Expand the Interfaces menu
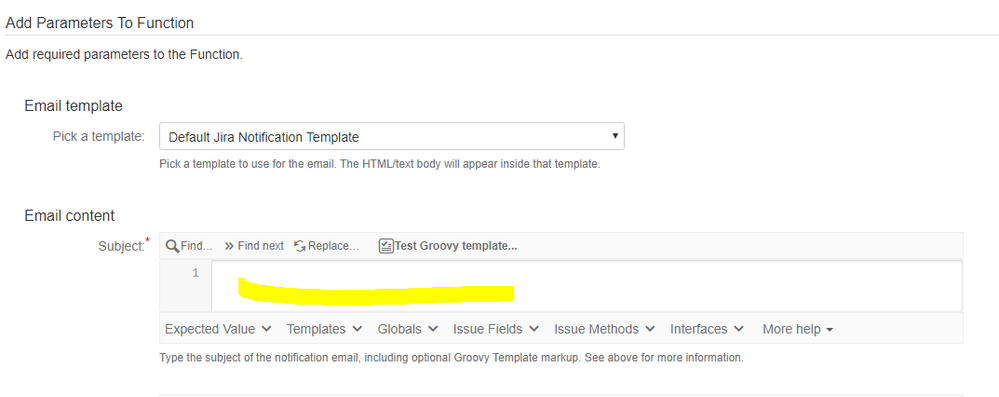 pyautogui.click(x=707, y=329)
